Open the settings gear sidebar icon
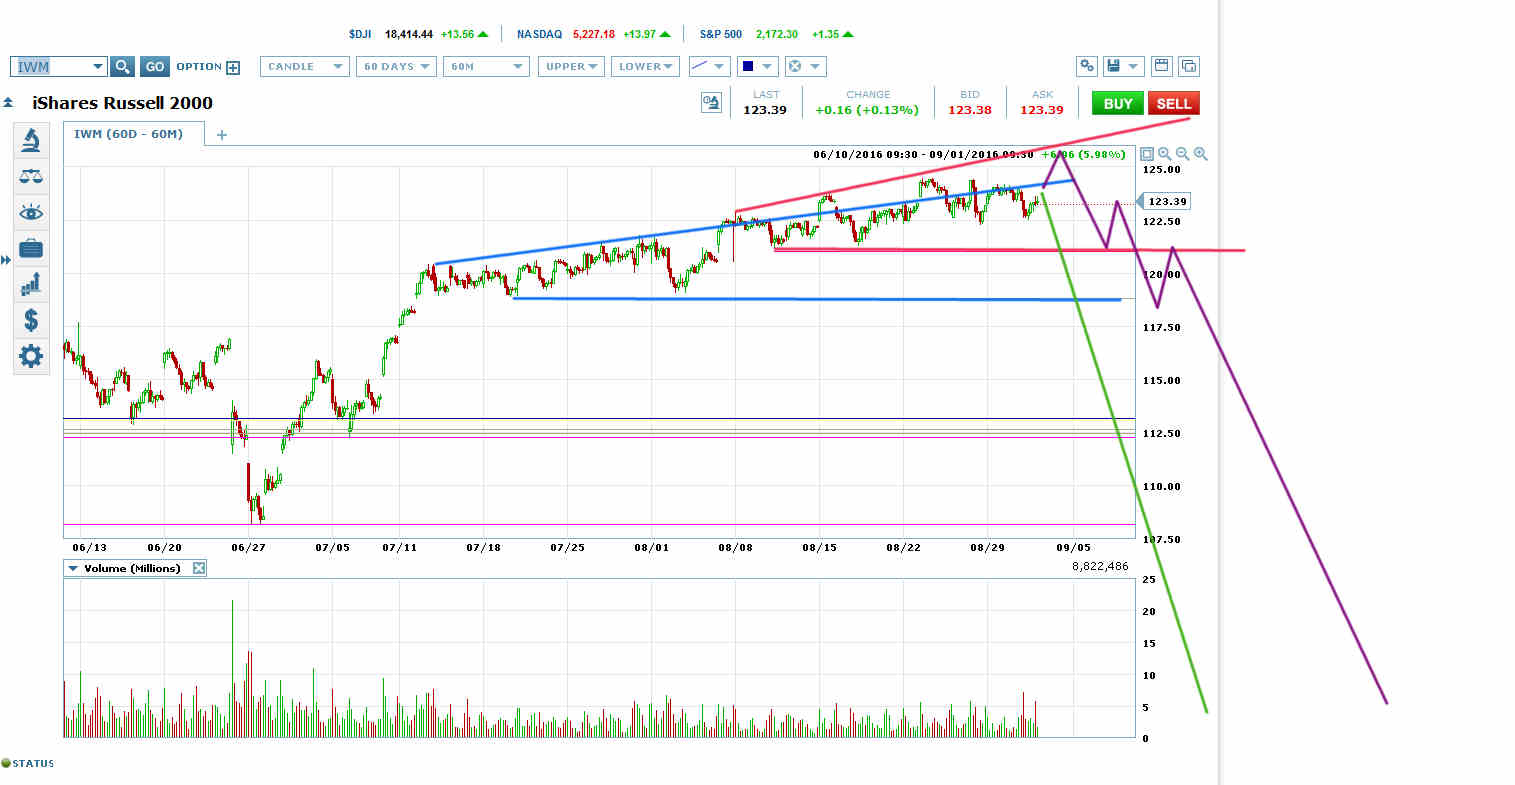This screenshot has height=785, width=1515. pos(31,355)
